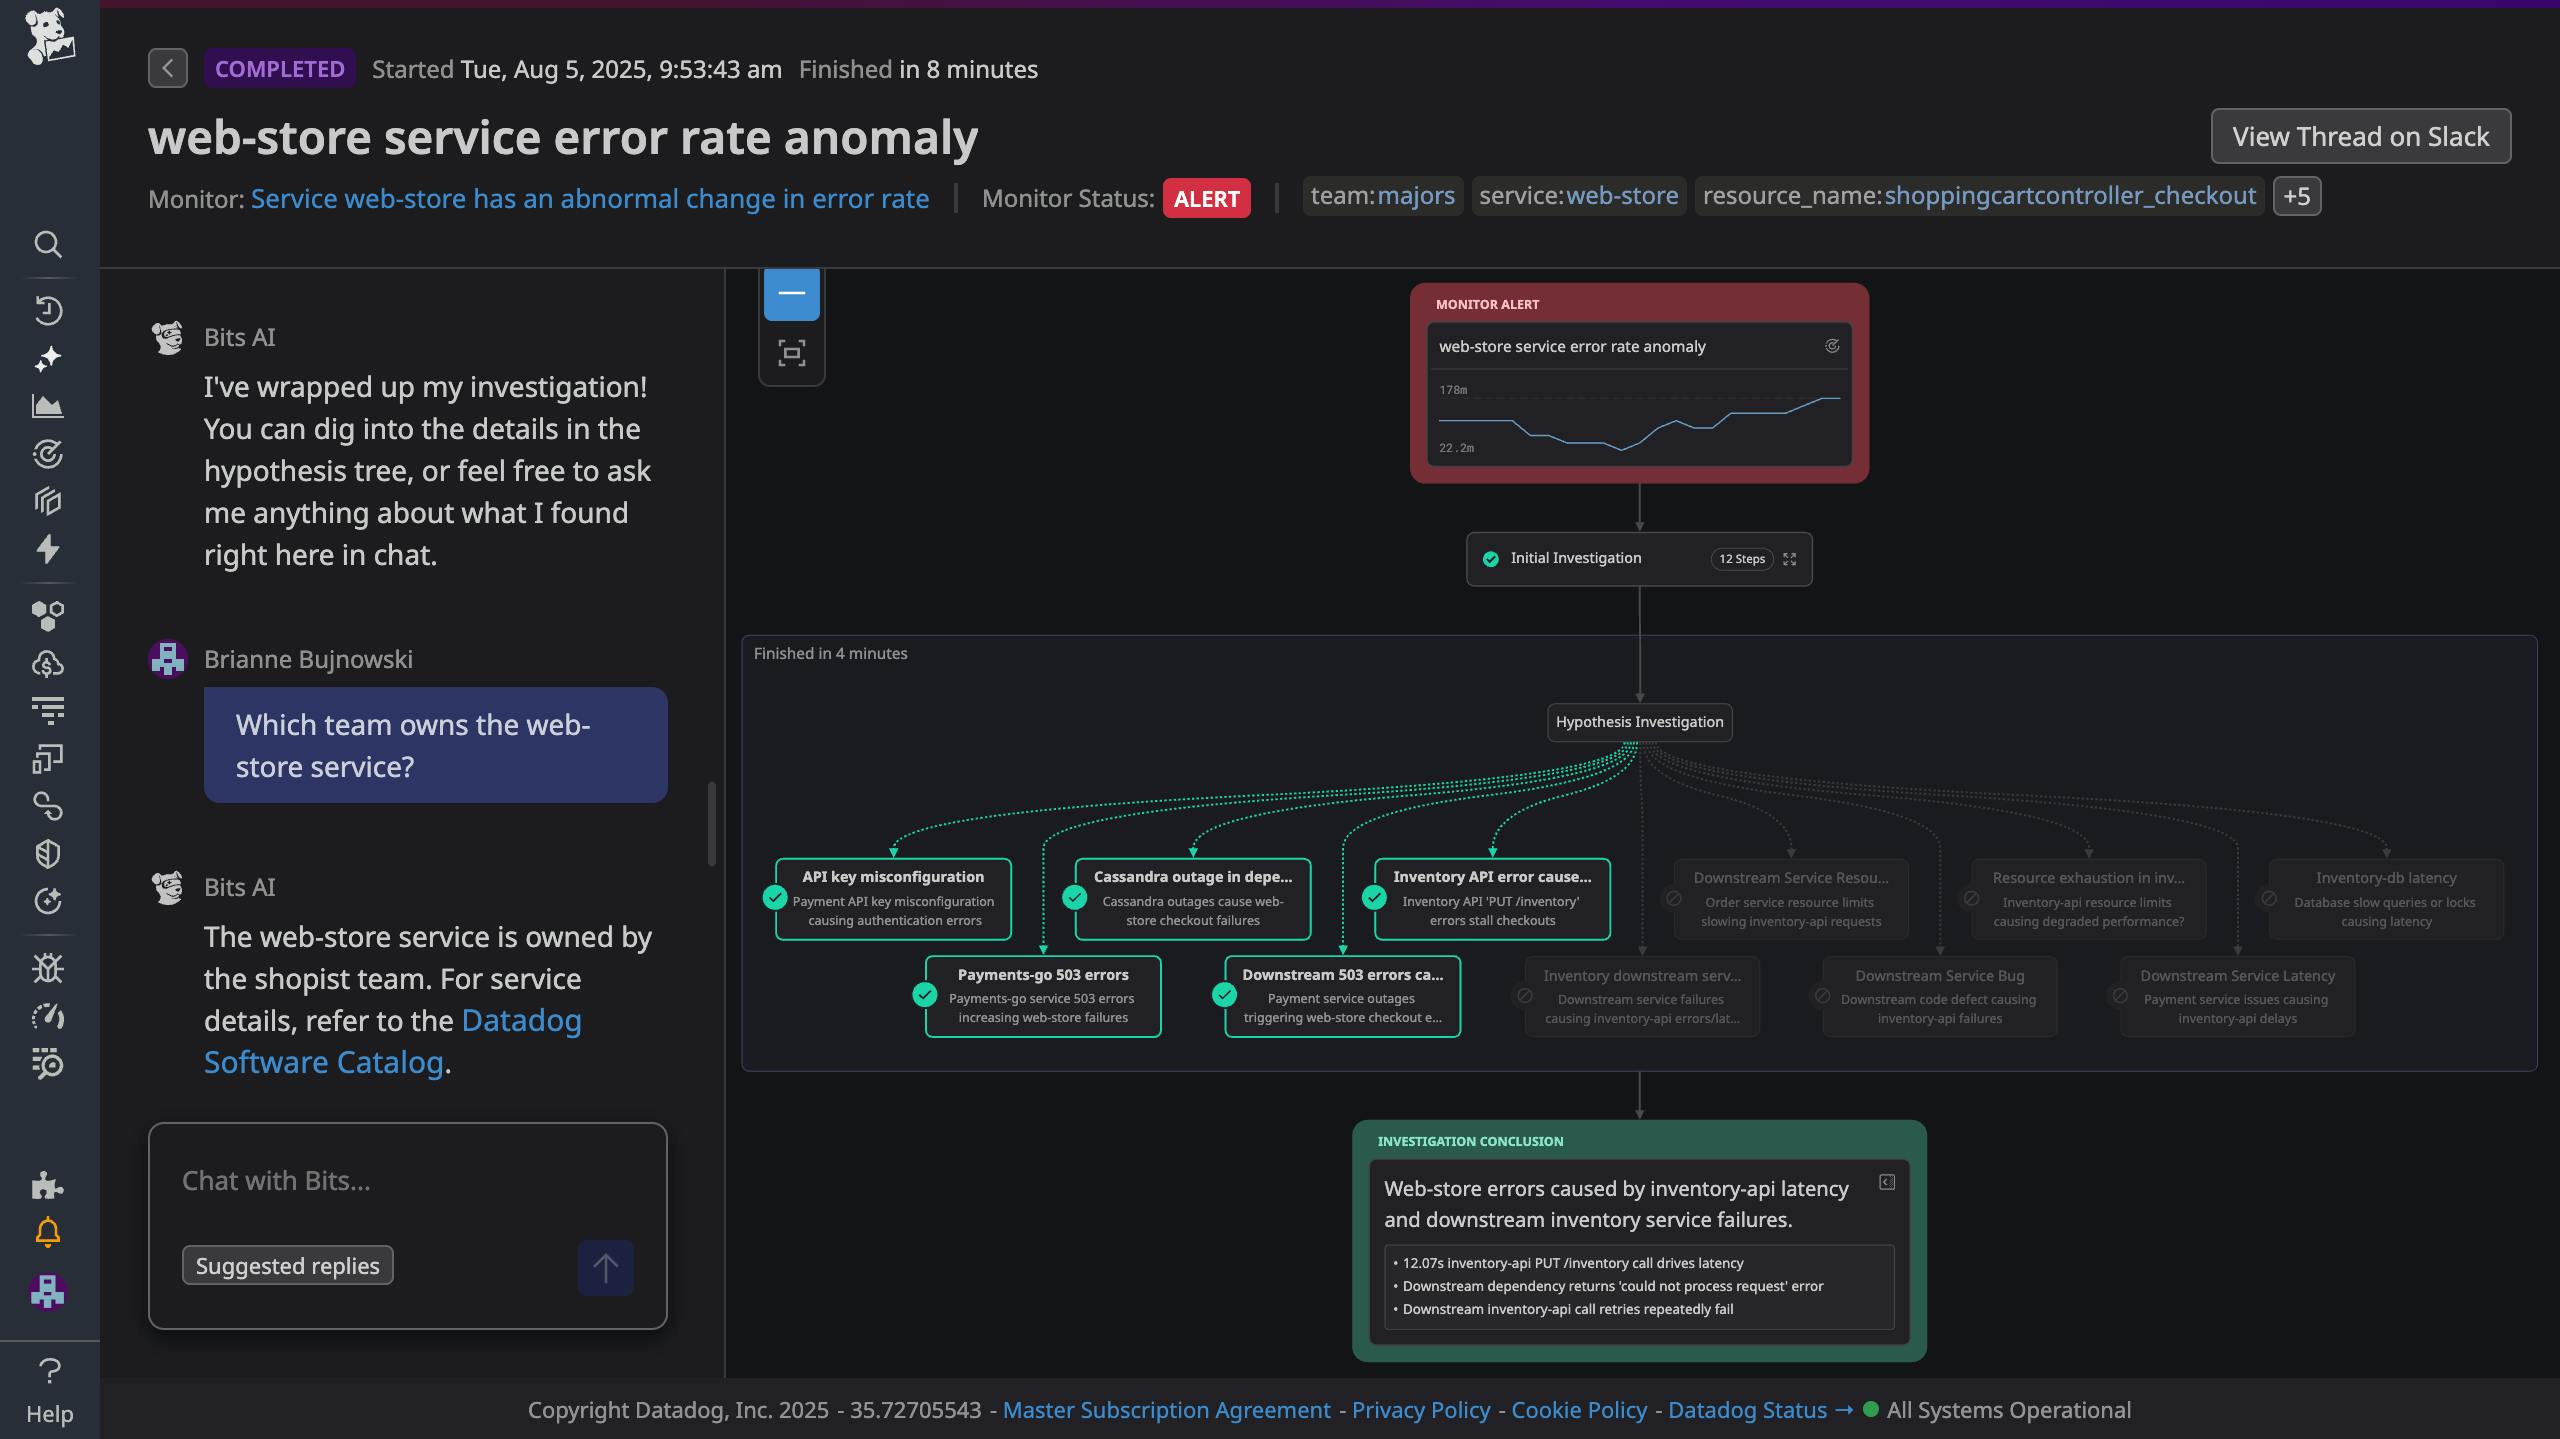Screen dimensions: 2560x1439
Task: Navigate back with the arrow near COMPLETED badge
Action: [x=167, y=68]
